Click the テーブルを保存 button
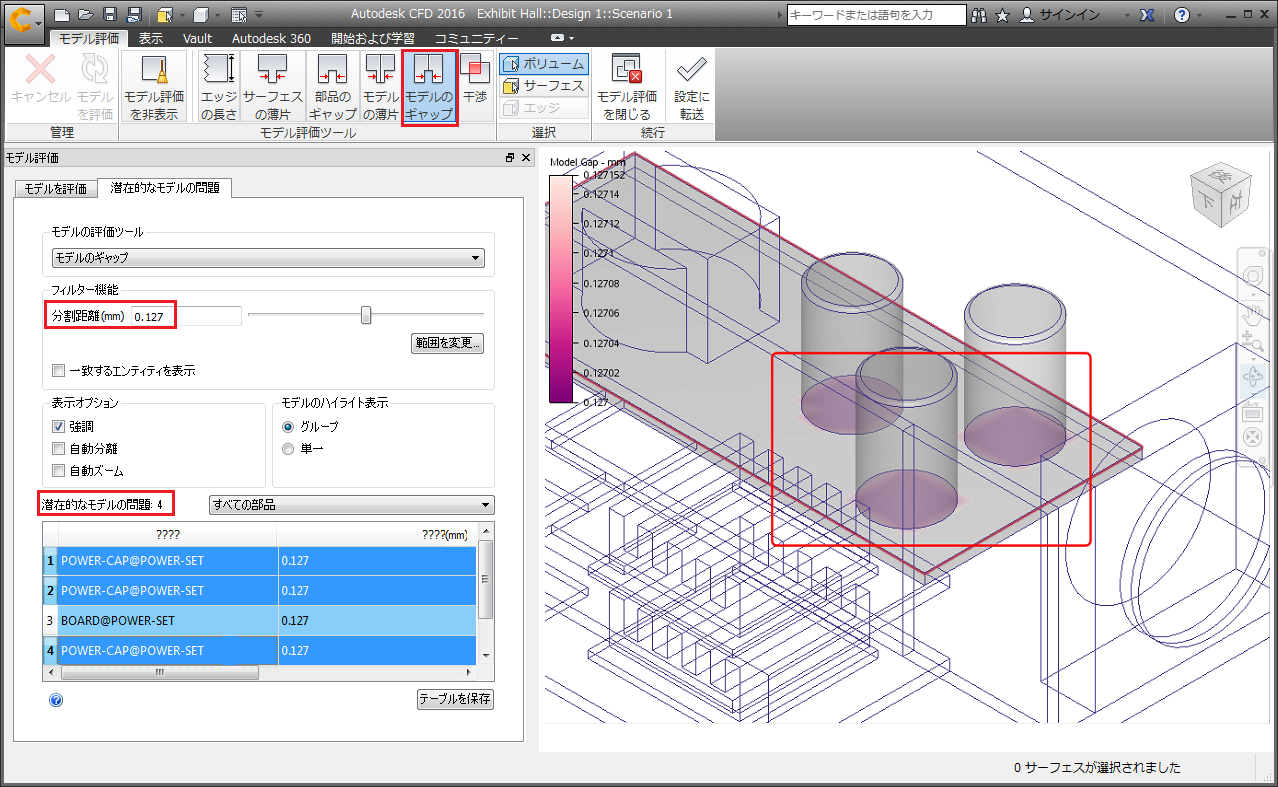This screenshot has height=787, width=1278. tap(456, 699)
